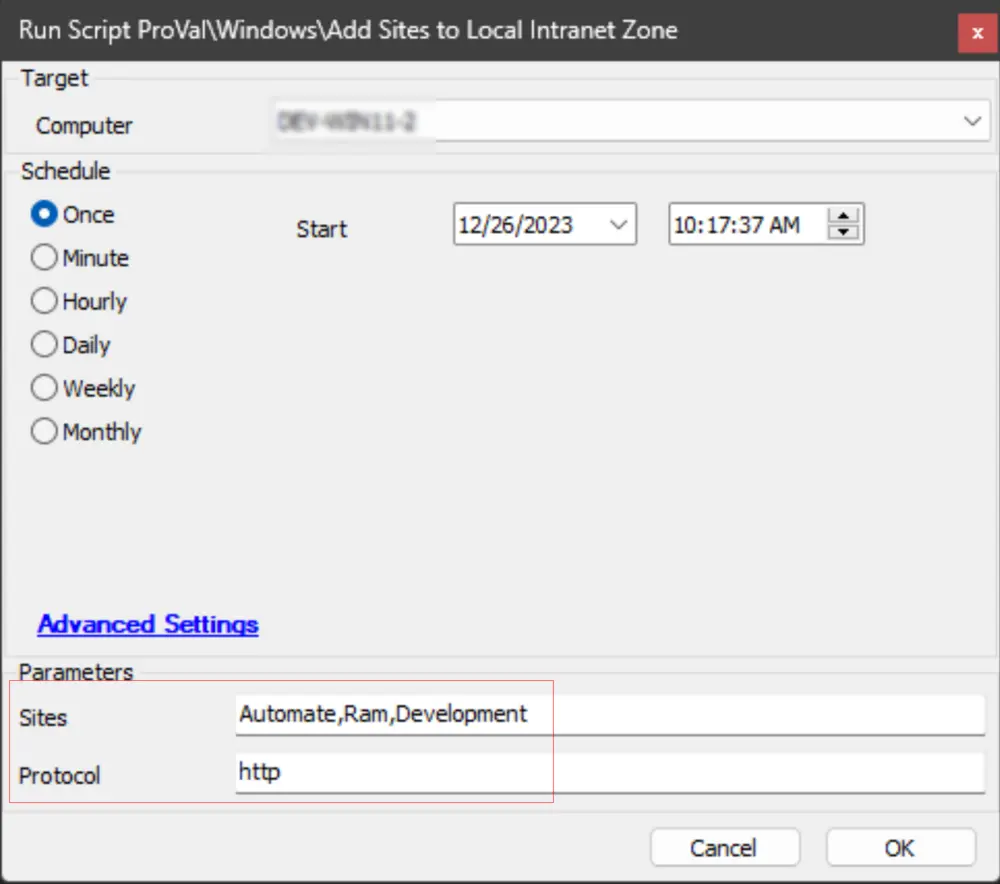Close the Run Script dialog
1000x884 pixels.
[x=977, y=33]
